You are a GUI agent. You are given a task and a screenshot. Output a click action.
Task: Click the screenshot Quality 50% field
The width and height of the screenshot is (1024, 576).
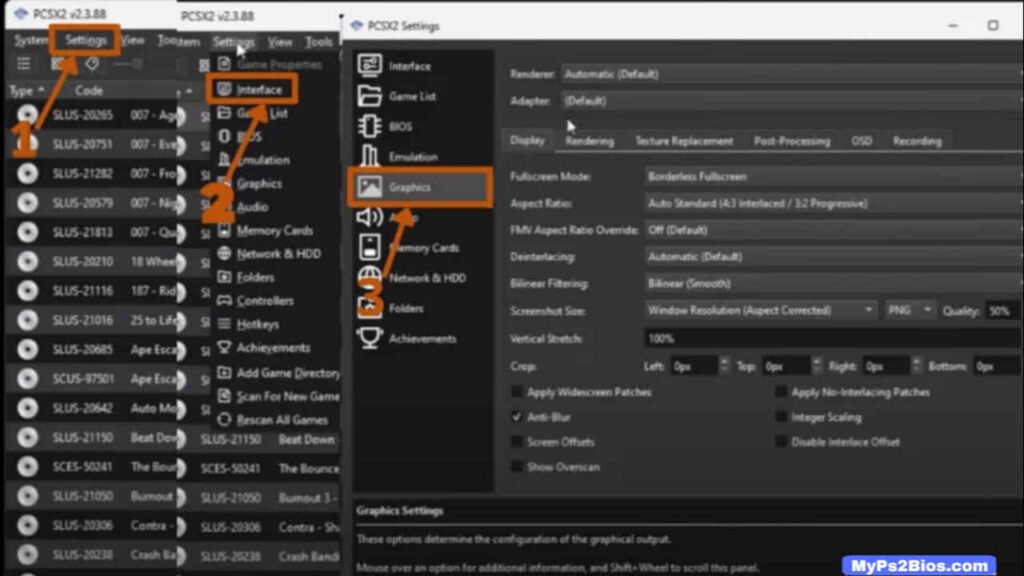(1002, 311)
